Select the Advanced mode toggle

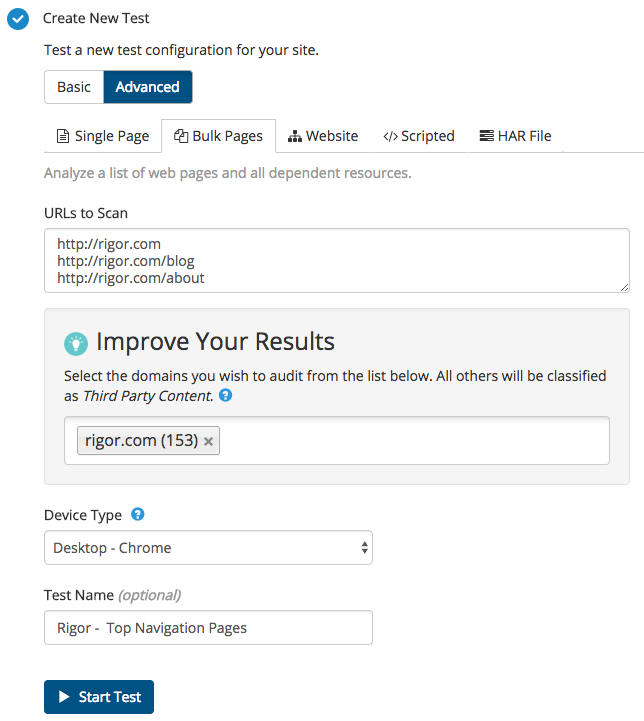pyautogui.click(x=148, y=87)
